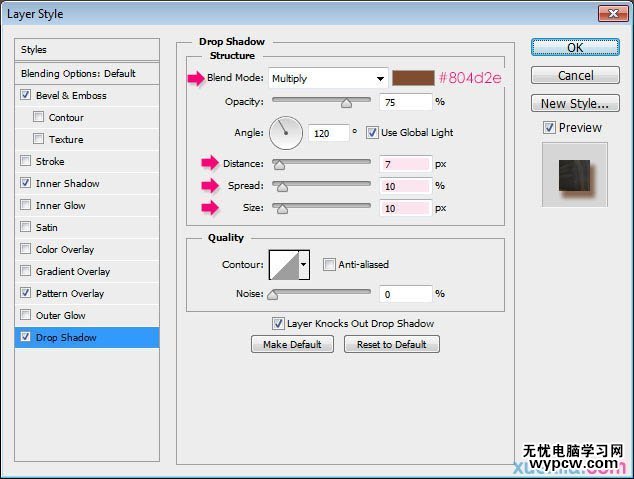Click the New Style... button

575,103
